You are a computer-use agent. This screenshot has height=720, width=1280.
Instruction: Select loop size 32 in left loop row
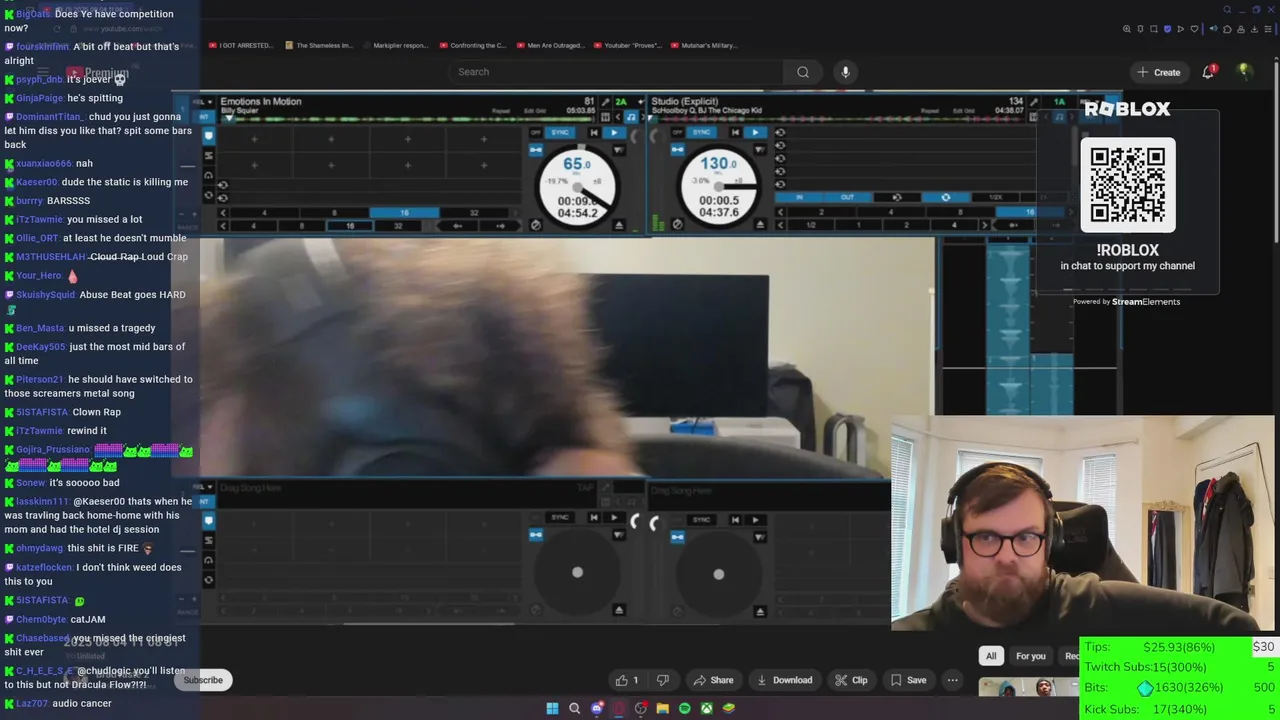click(x=473, y=213)
